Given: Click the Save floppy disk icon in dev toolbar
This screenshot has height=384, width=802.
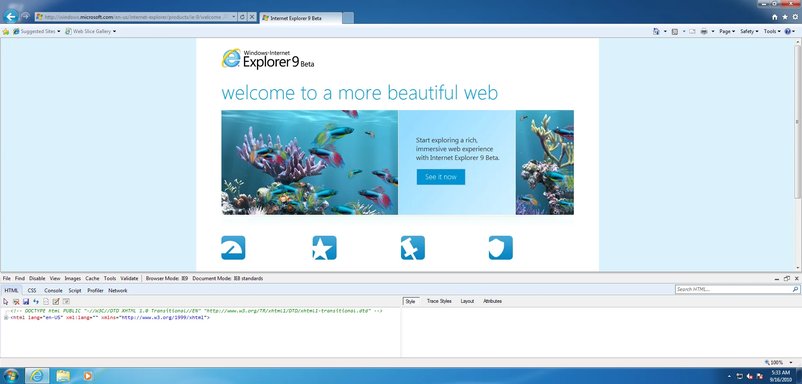Looking at the screenshot, I should [x=26, y=302].
